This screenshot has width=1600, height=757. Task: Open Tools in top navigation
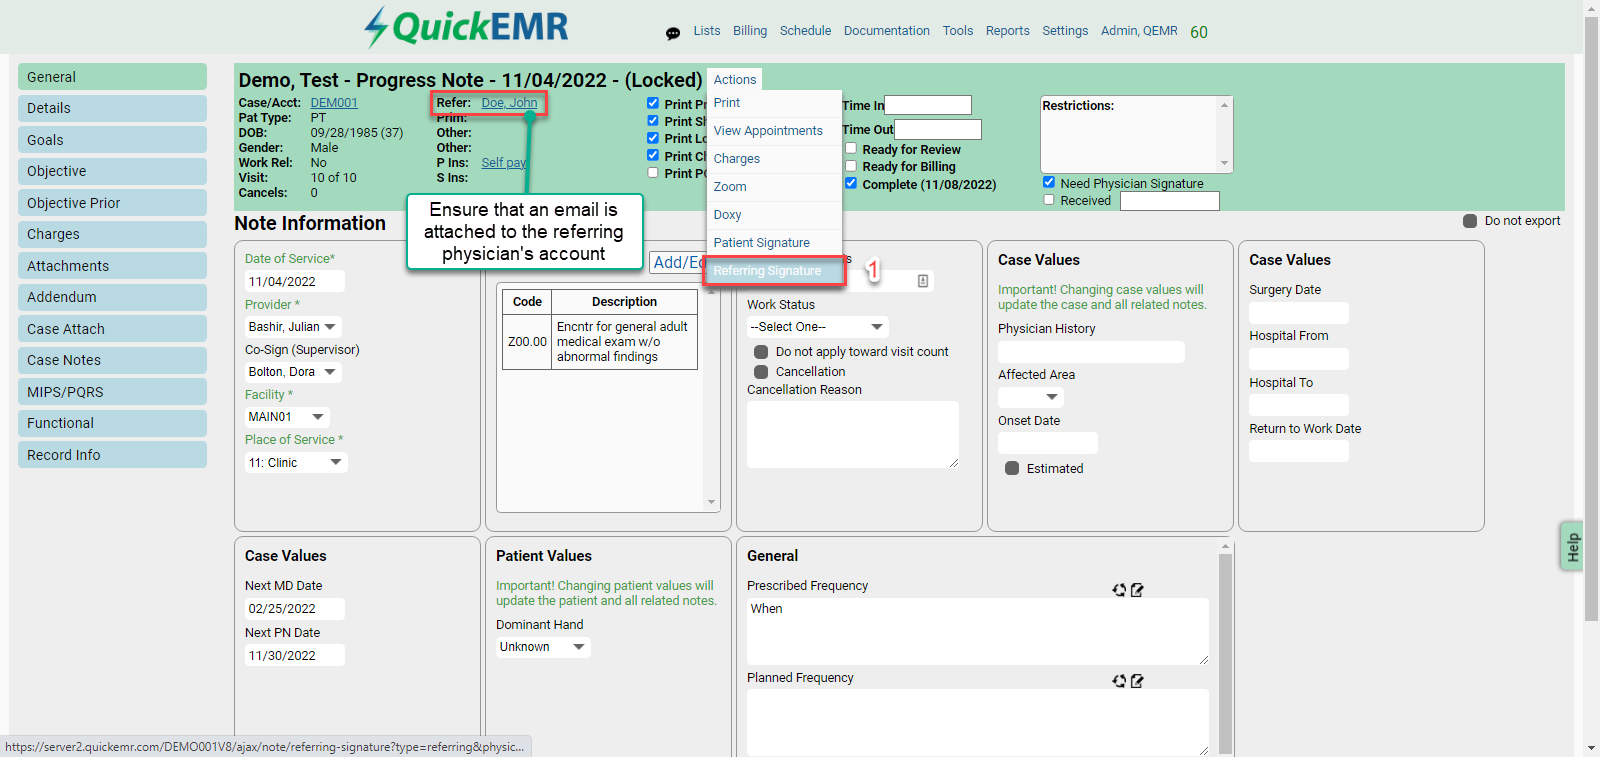pos(958,31)
